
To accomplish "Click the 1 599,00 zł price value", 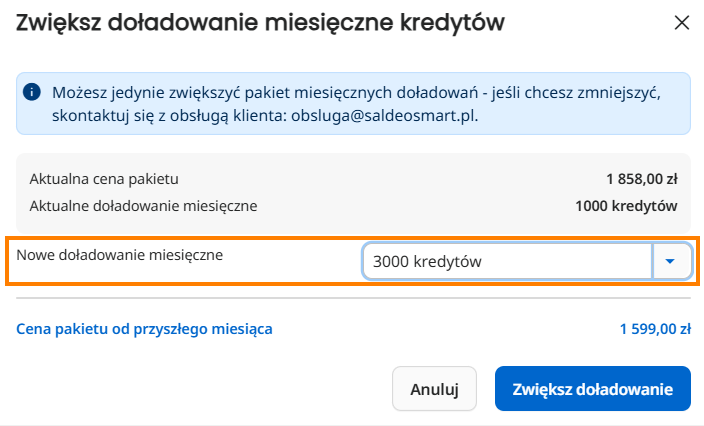I will (655, 329).
